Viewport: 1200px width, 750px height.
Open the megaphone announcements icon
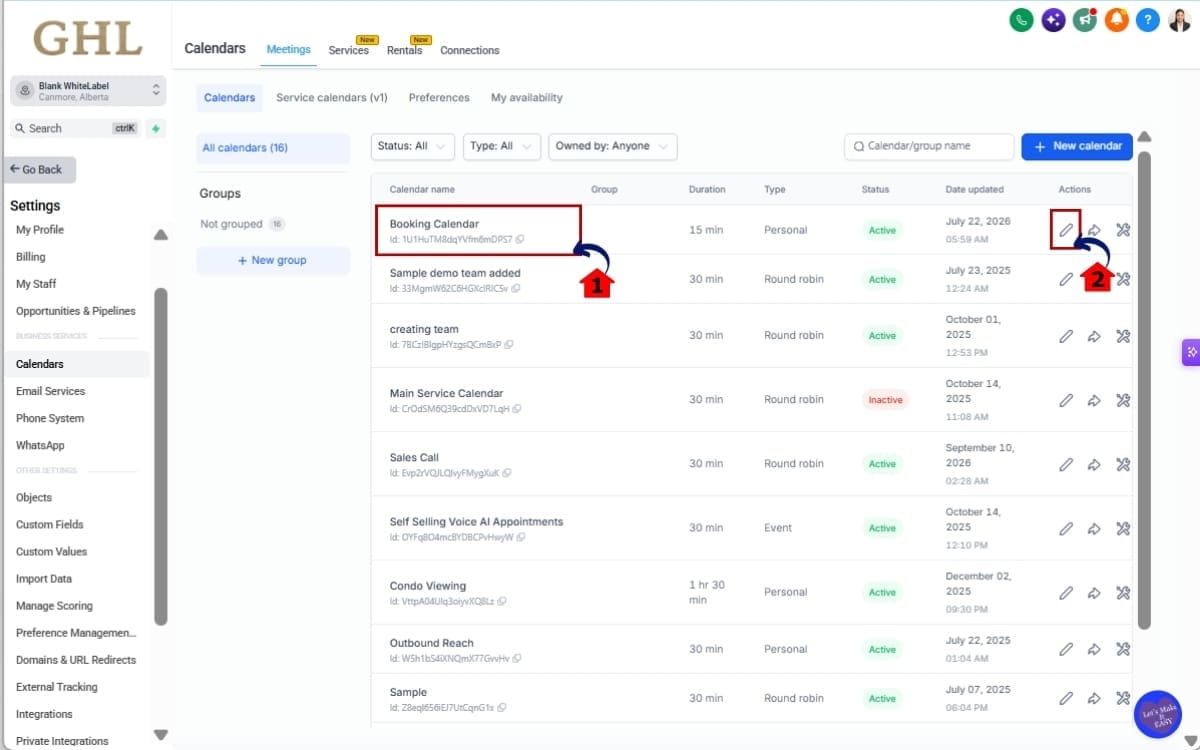(x=1085, y=19)
